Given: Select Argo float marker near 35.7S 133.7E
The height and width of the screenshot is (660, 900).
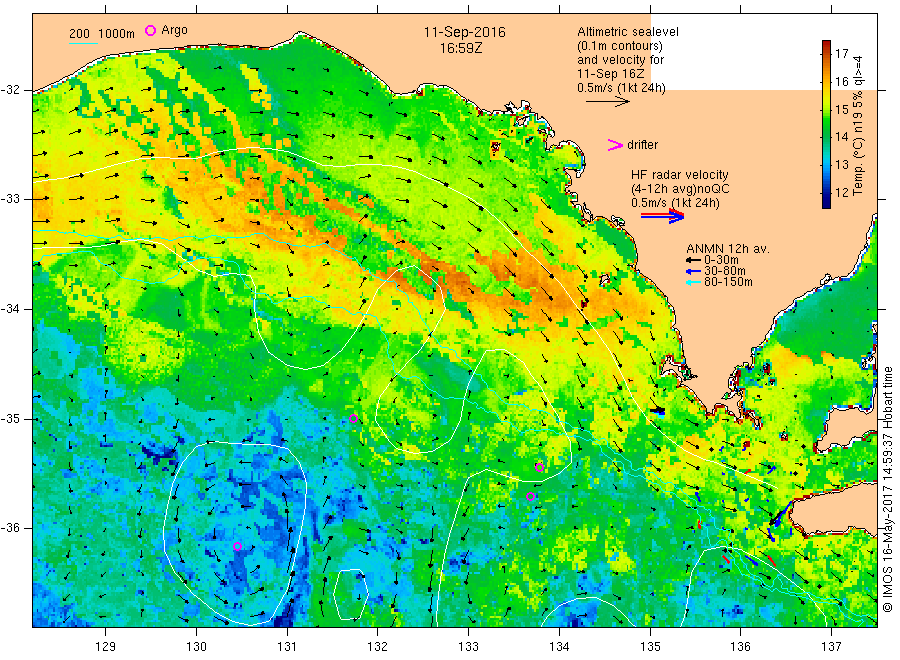Looking at the screenshot, I should tap(530, 496).
